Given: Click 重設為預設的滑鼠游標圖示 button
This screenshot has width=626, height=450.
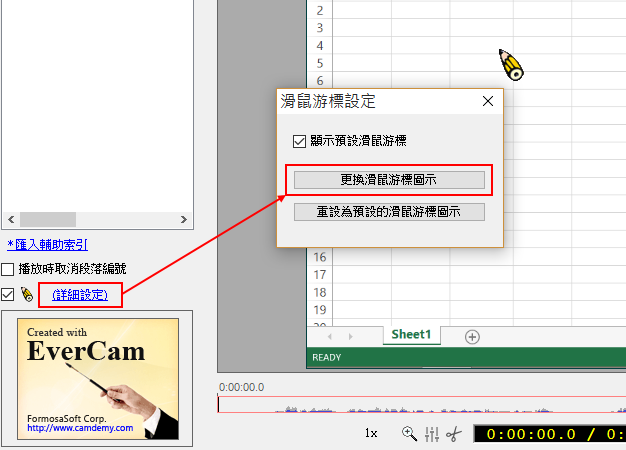Looking at the screenshot, I should (389, 212).
